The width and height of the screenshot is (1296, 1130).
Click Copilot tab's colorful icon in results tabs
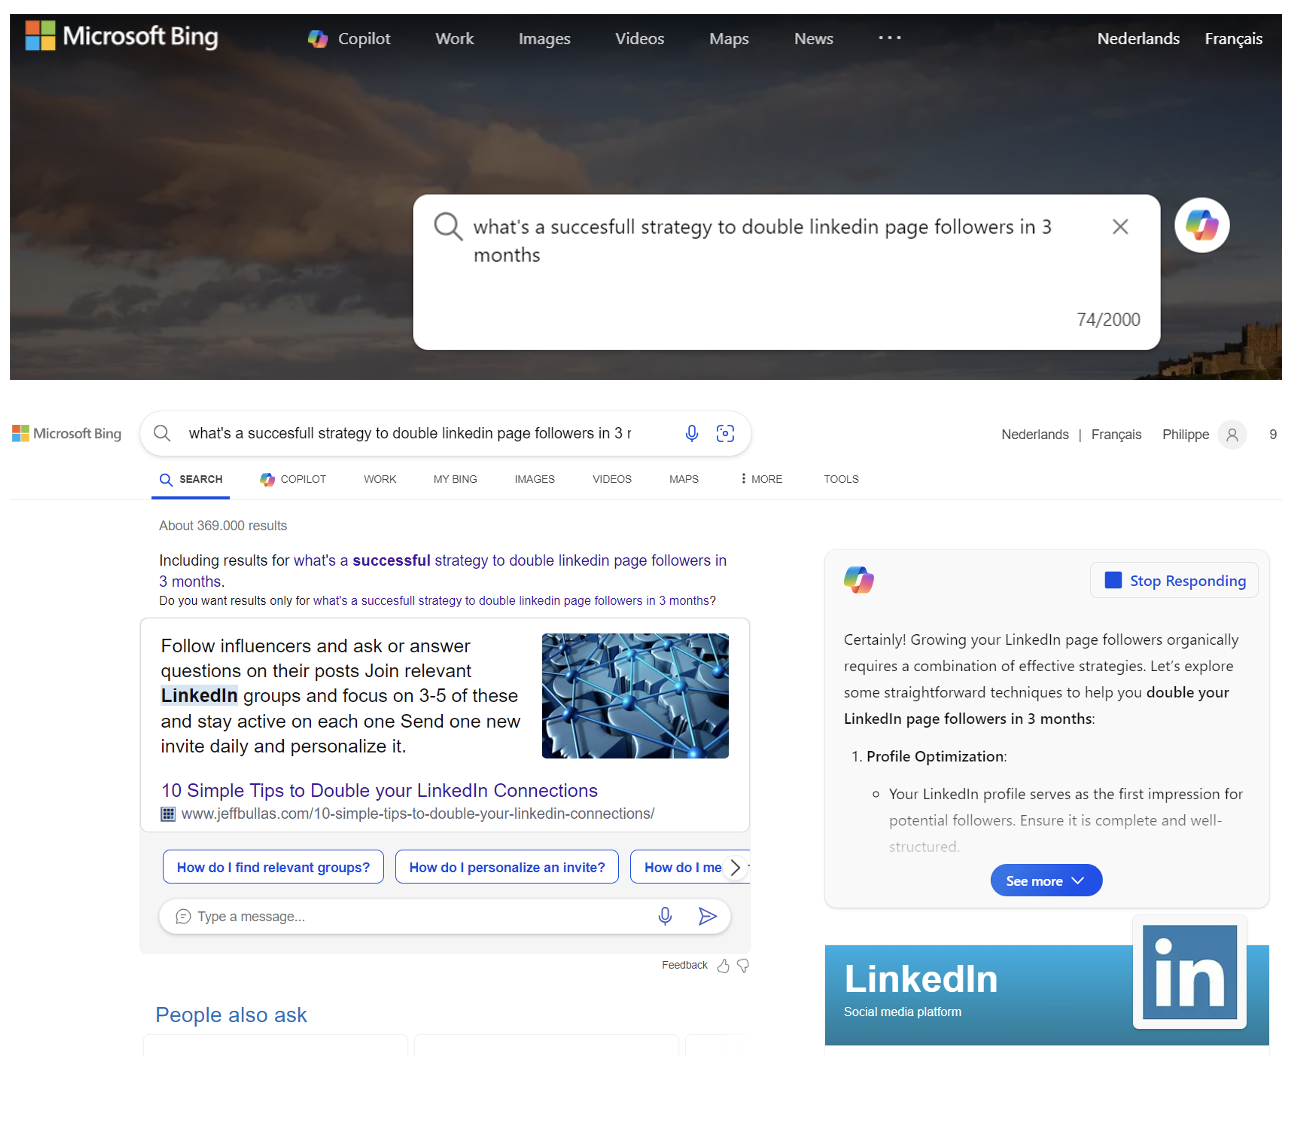point(267,479)
